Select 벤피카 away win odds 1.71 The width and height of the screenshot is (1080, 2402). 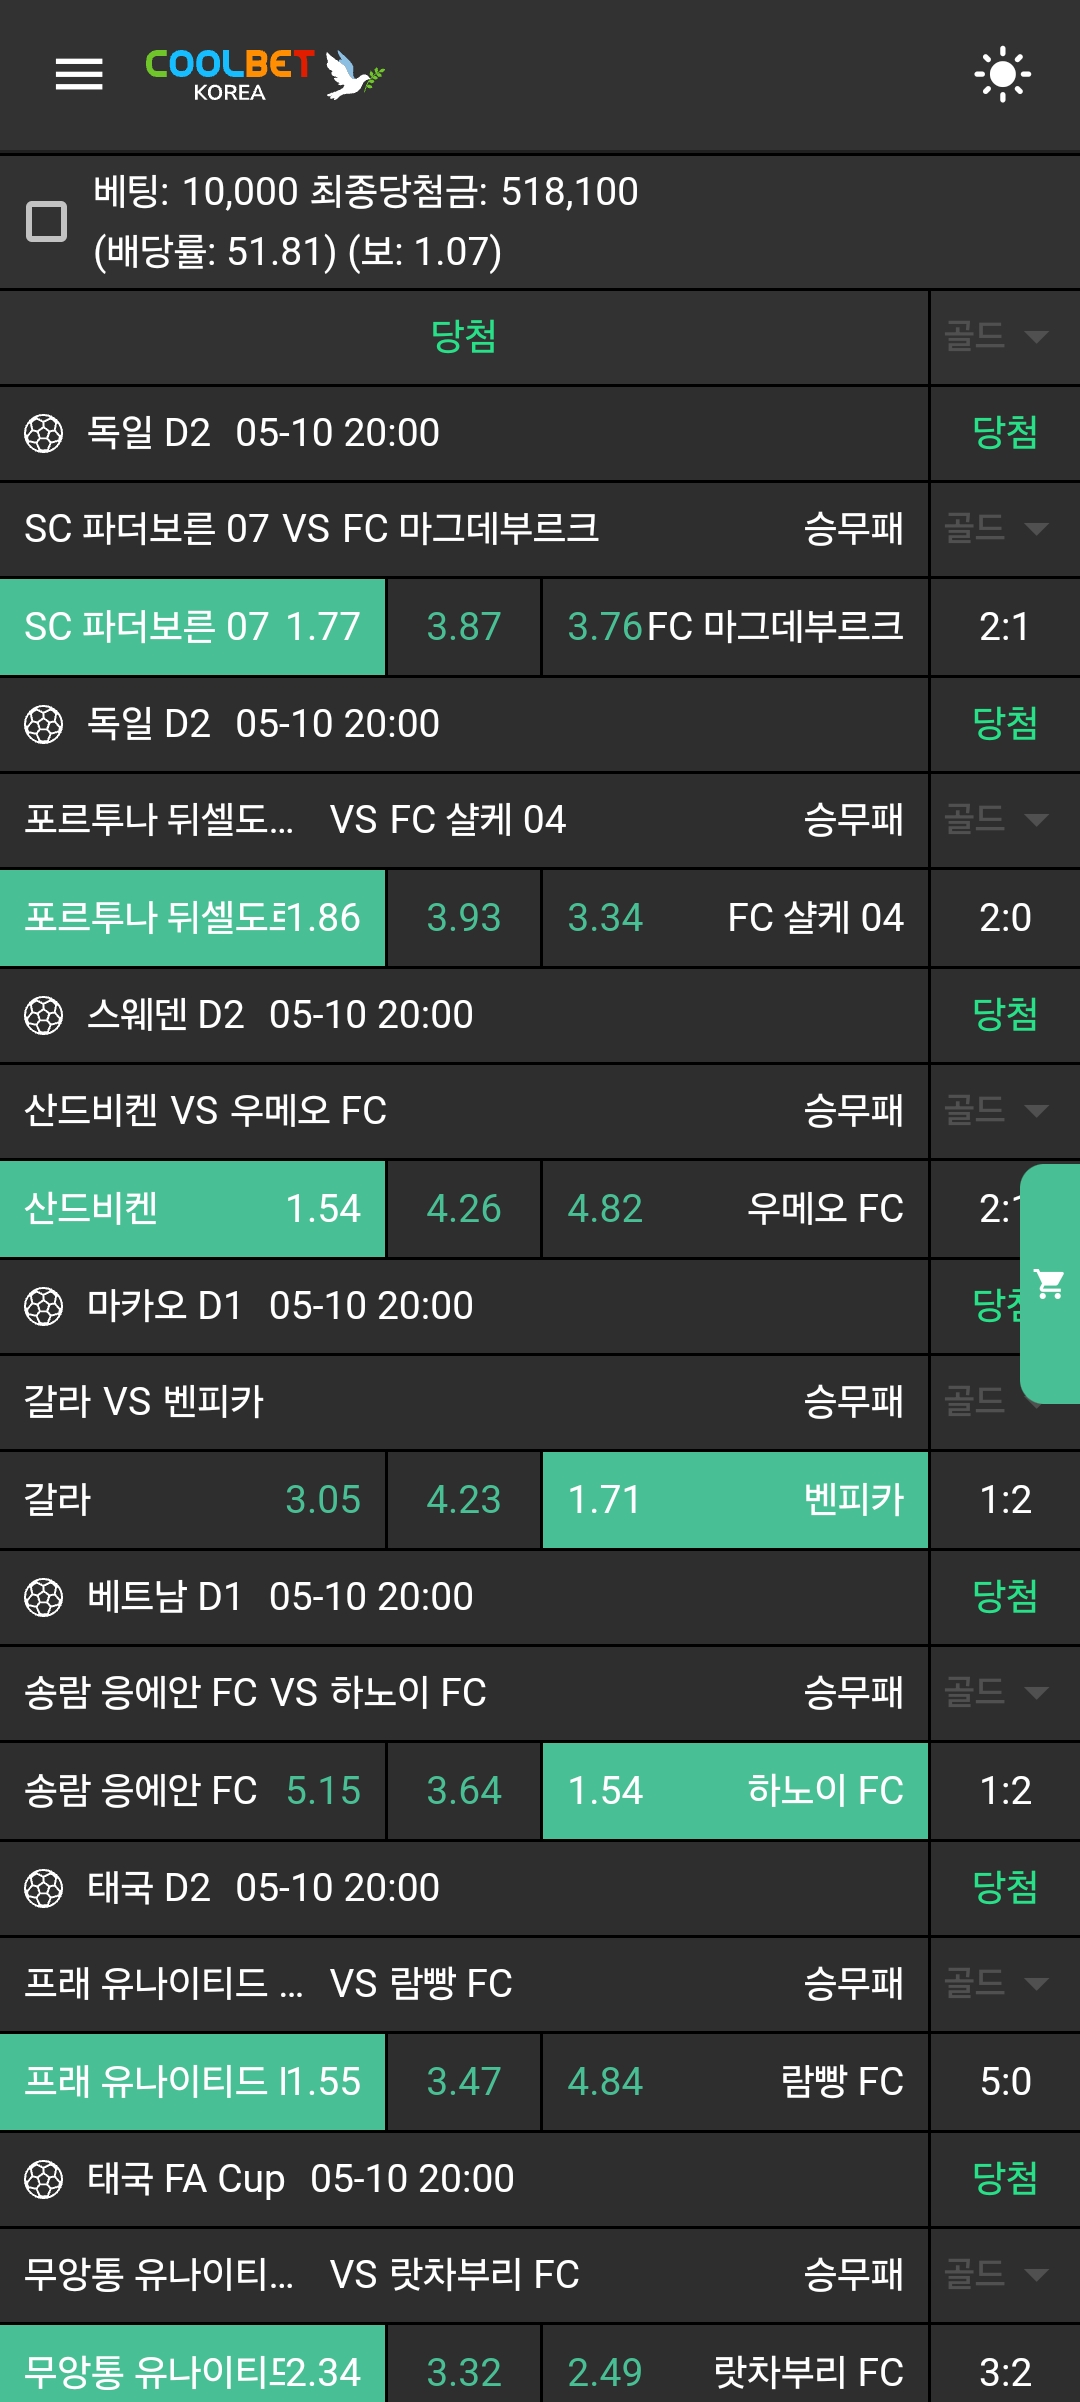pos(735,1500)
